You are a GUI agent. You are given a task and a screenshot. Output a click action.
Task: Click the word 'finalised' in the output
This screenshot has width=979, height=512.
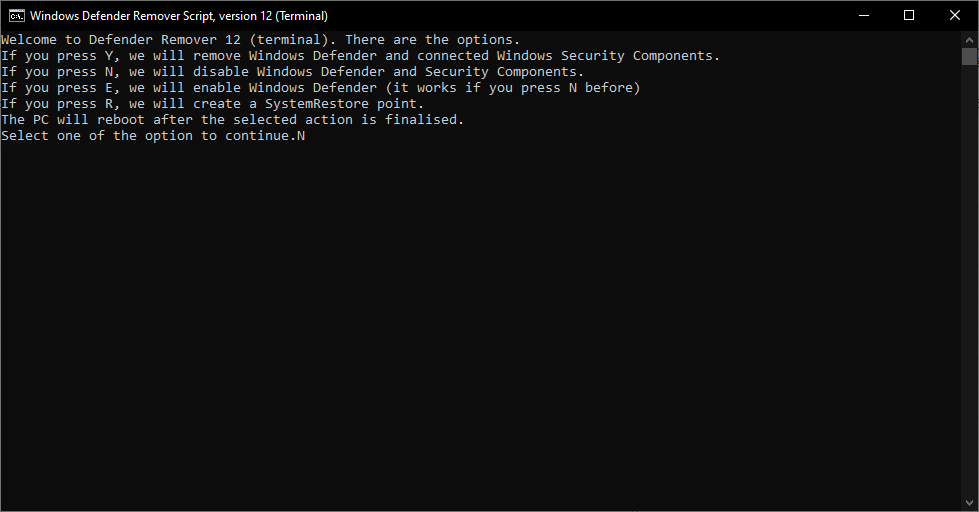pos(421,120)
